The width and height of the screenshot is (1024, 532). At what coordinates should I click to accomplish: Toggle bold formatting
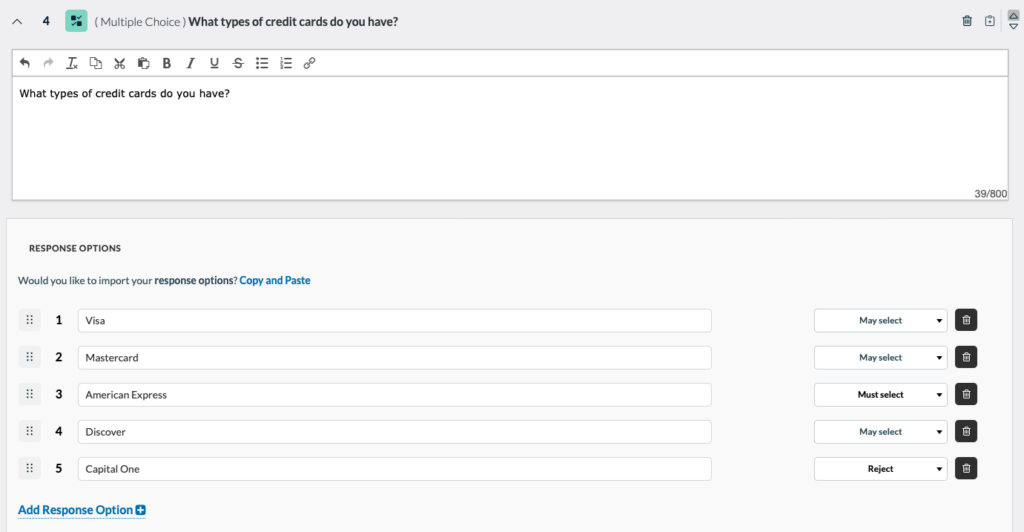tap(167, 63)
